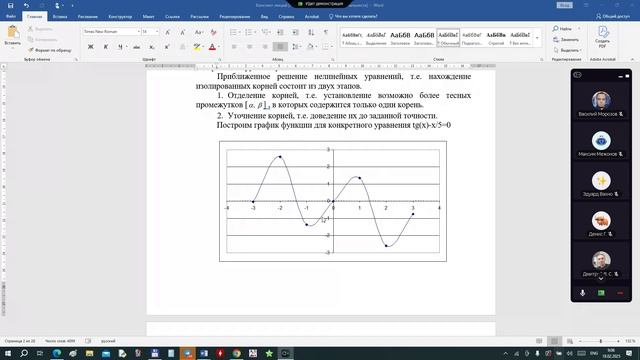The image size is (640, 360).
Task: Switch to the Конструктор ribbon tab
Action: tap(120, 17)
